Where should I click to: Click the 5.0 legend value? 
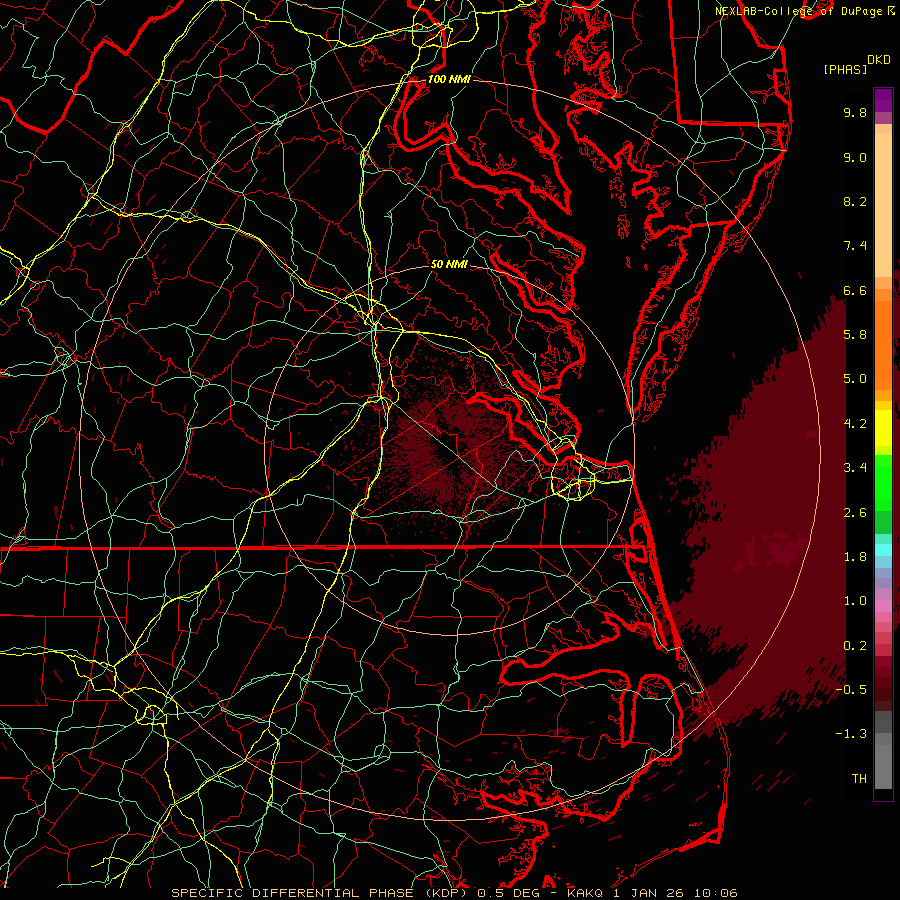[x=855, y=379]
